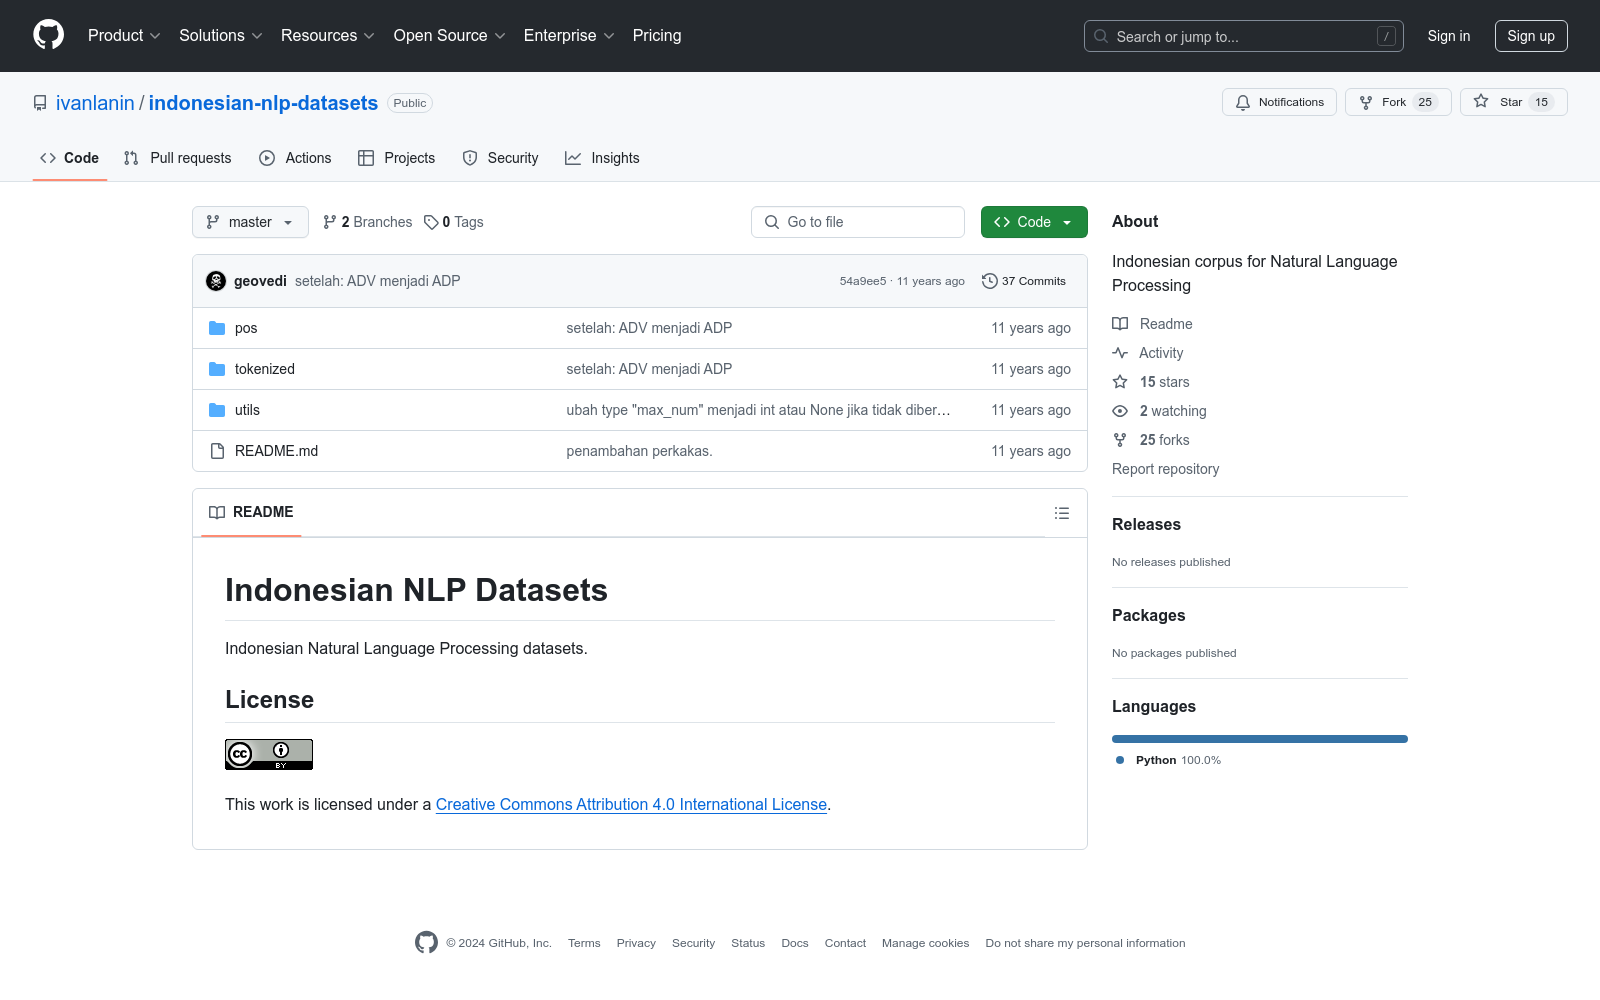
Task: Click the tokenized folder icon
Action: click(217, 369)
